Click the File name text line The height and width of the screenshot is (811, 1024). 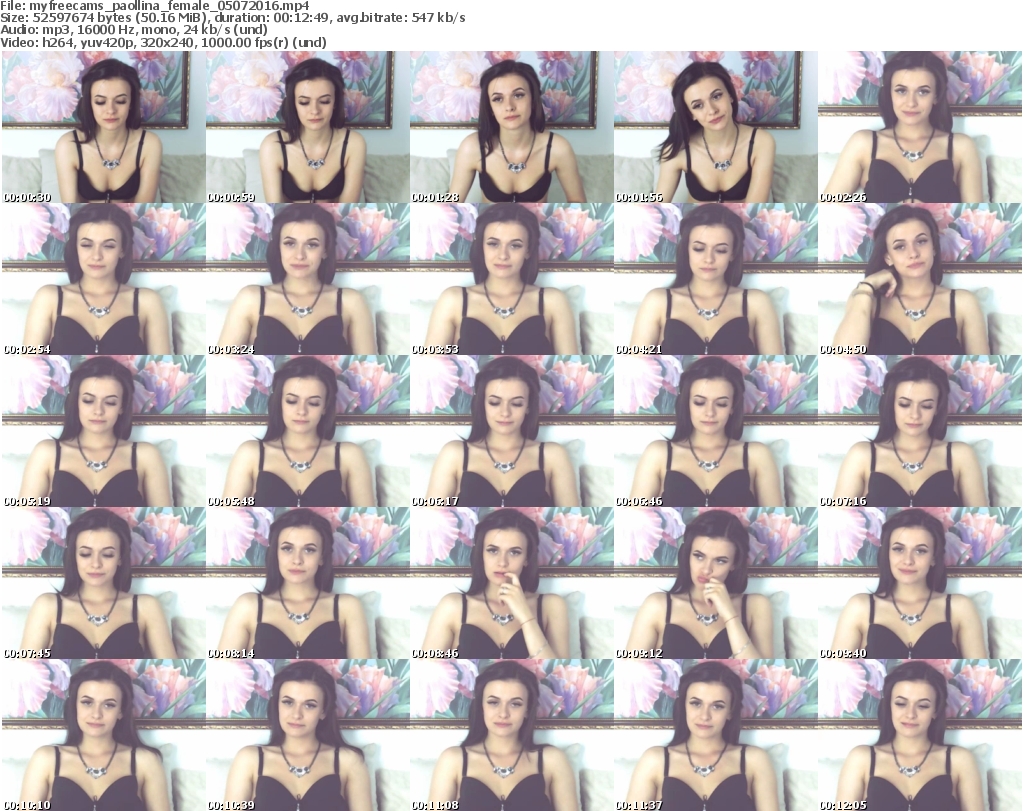[155, 6]
